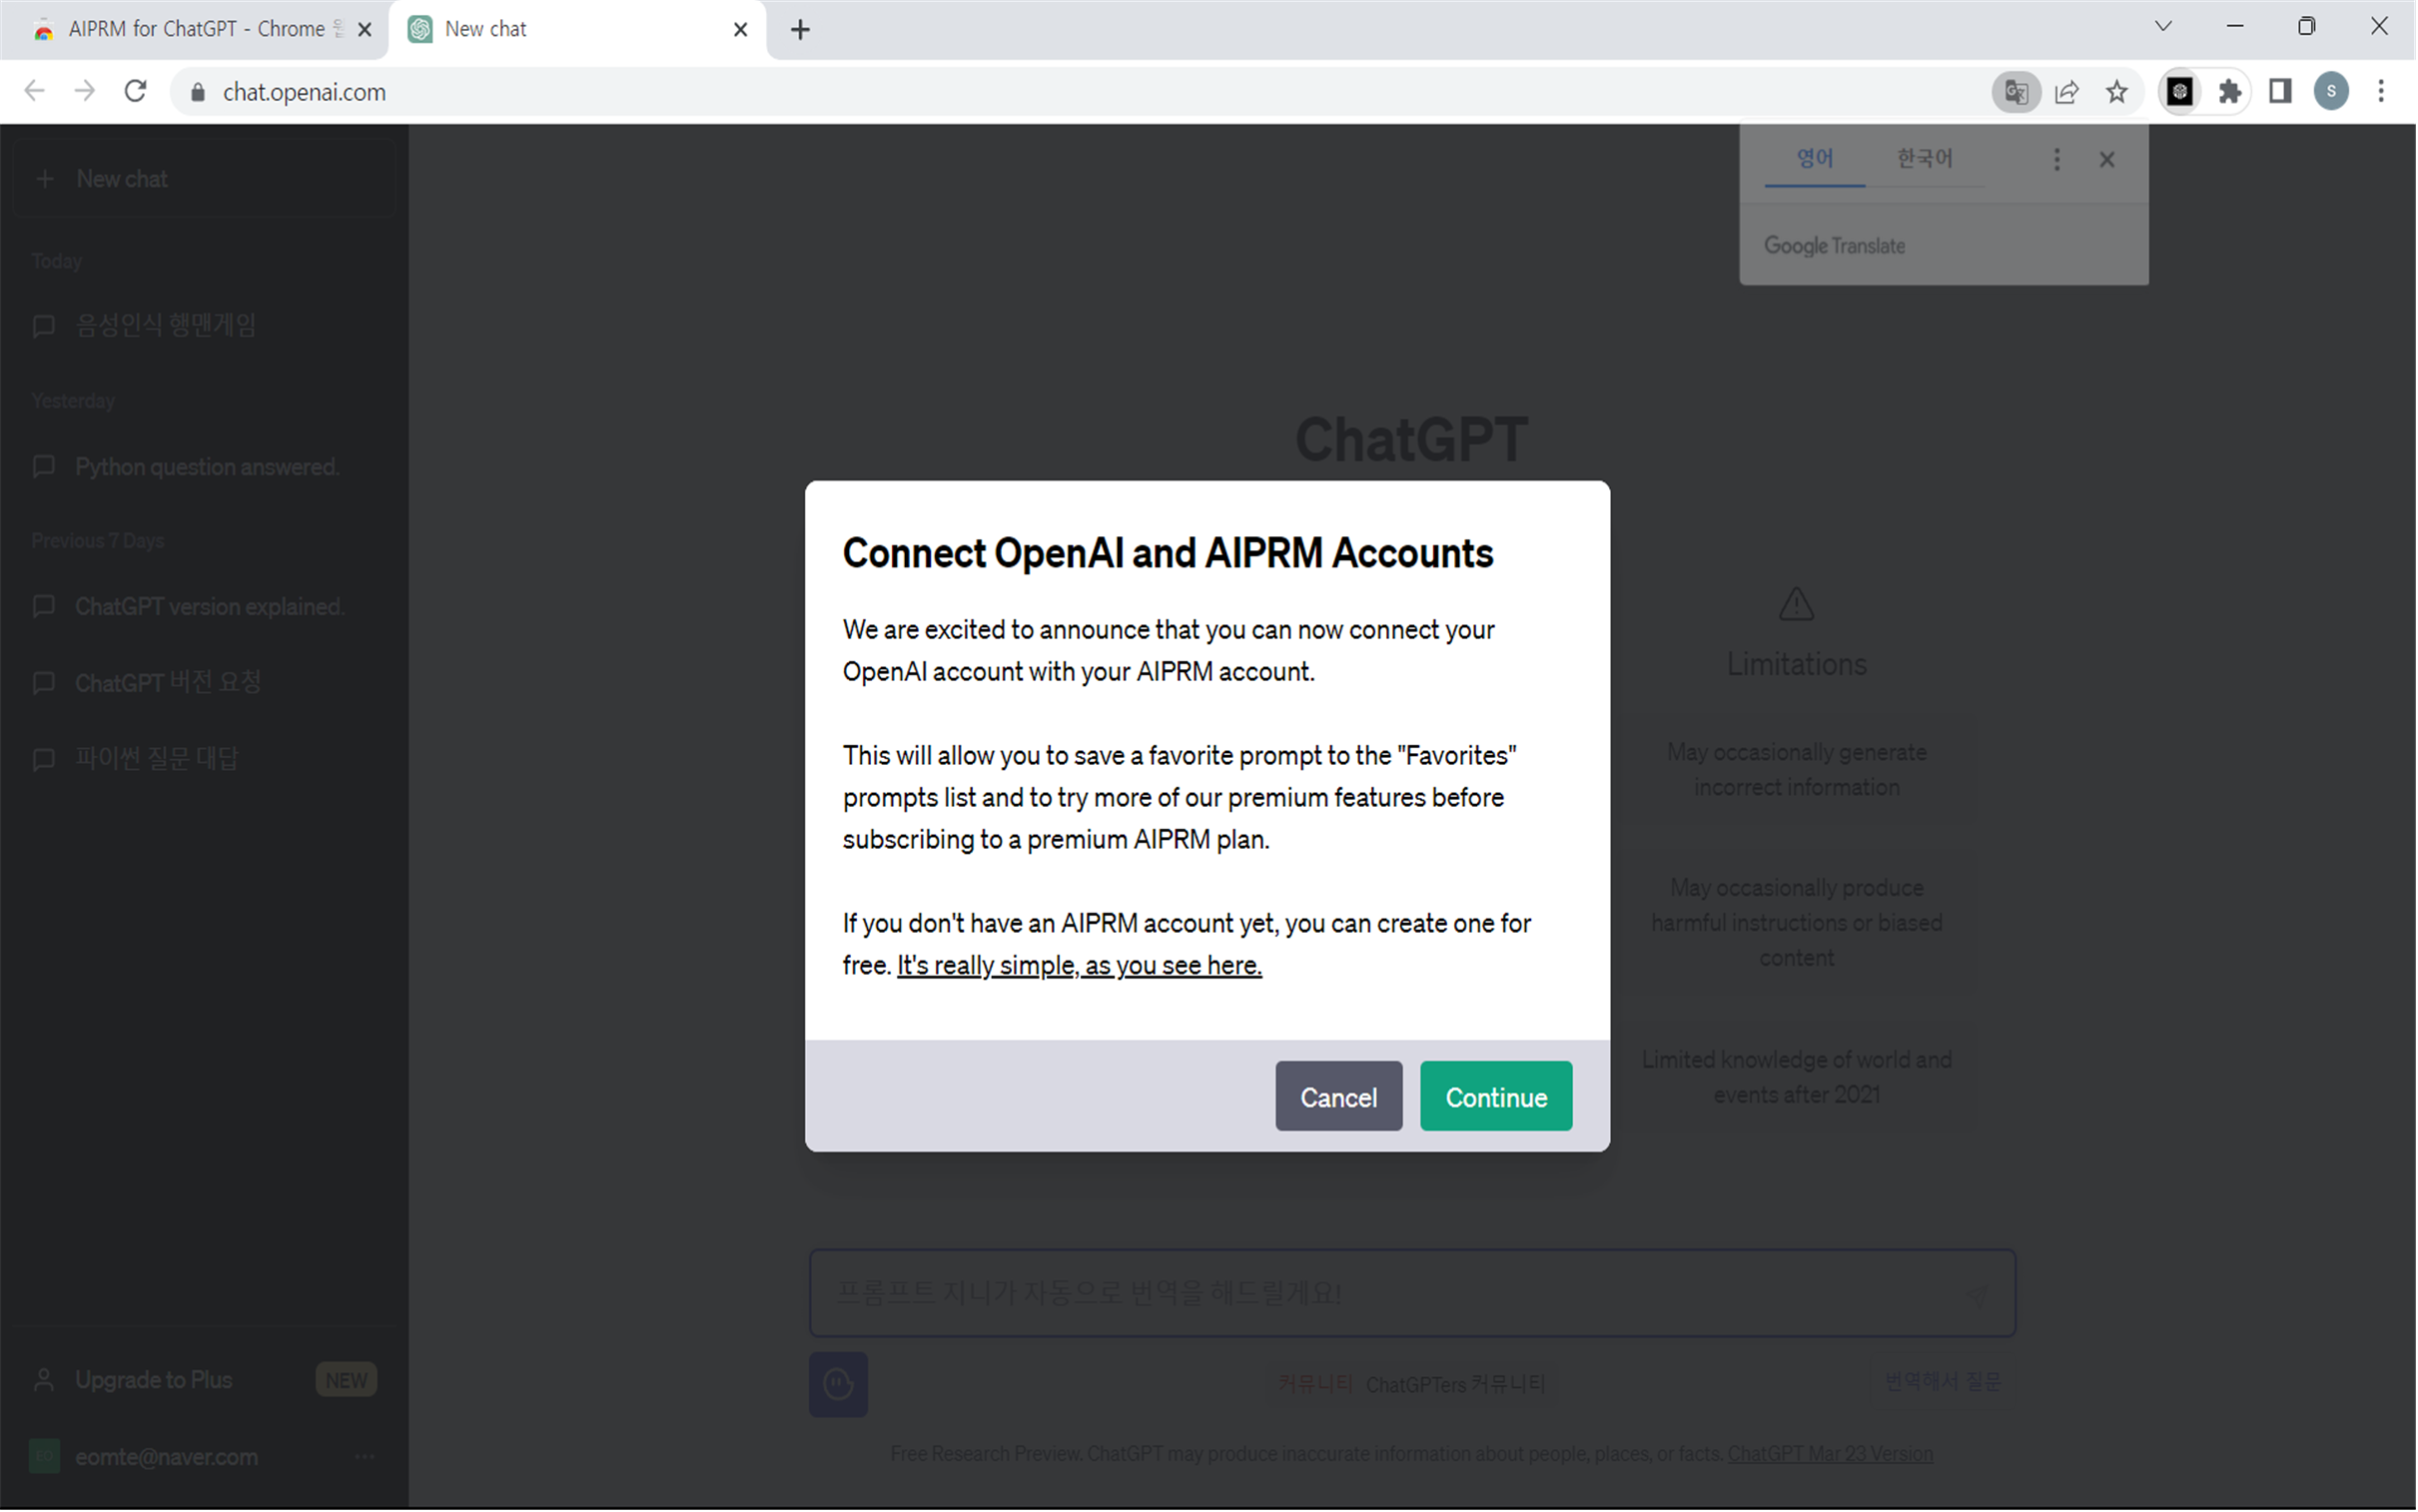Open the Chrome three-dot menu
The width and height of the screenshot is (2418, 1512).
(x=2382, y=92)
